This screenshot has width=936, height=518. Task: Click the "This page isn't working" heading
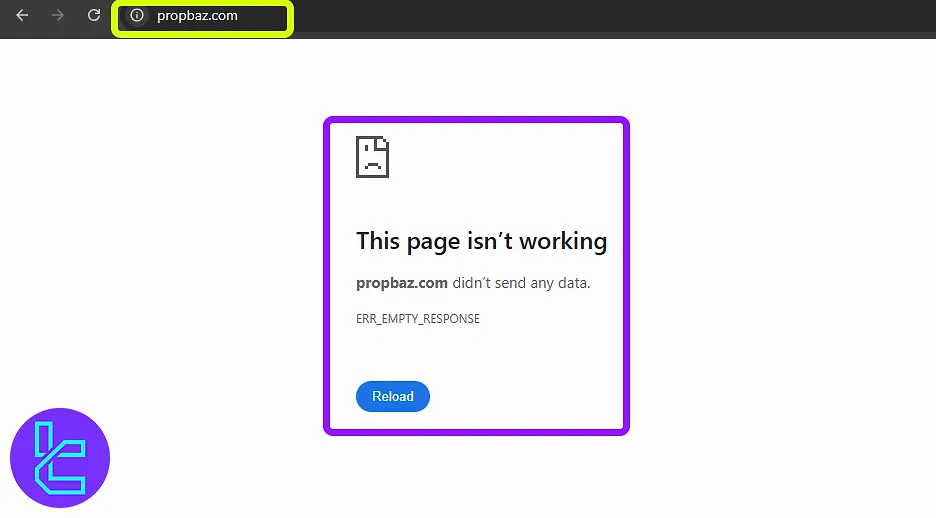pos(481,241)
